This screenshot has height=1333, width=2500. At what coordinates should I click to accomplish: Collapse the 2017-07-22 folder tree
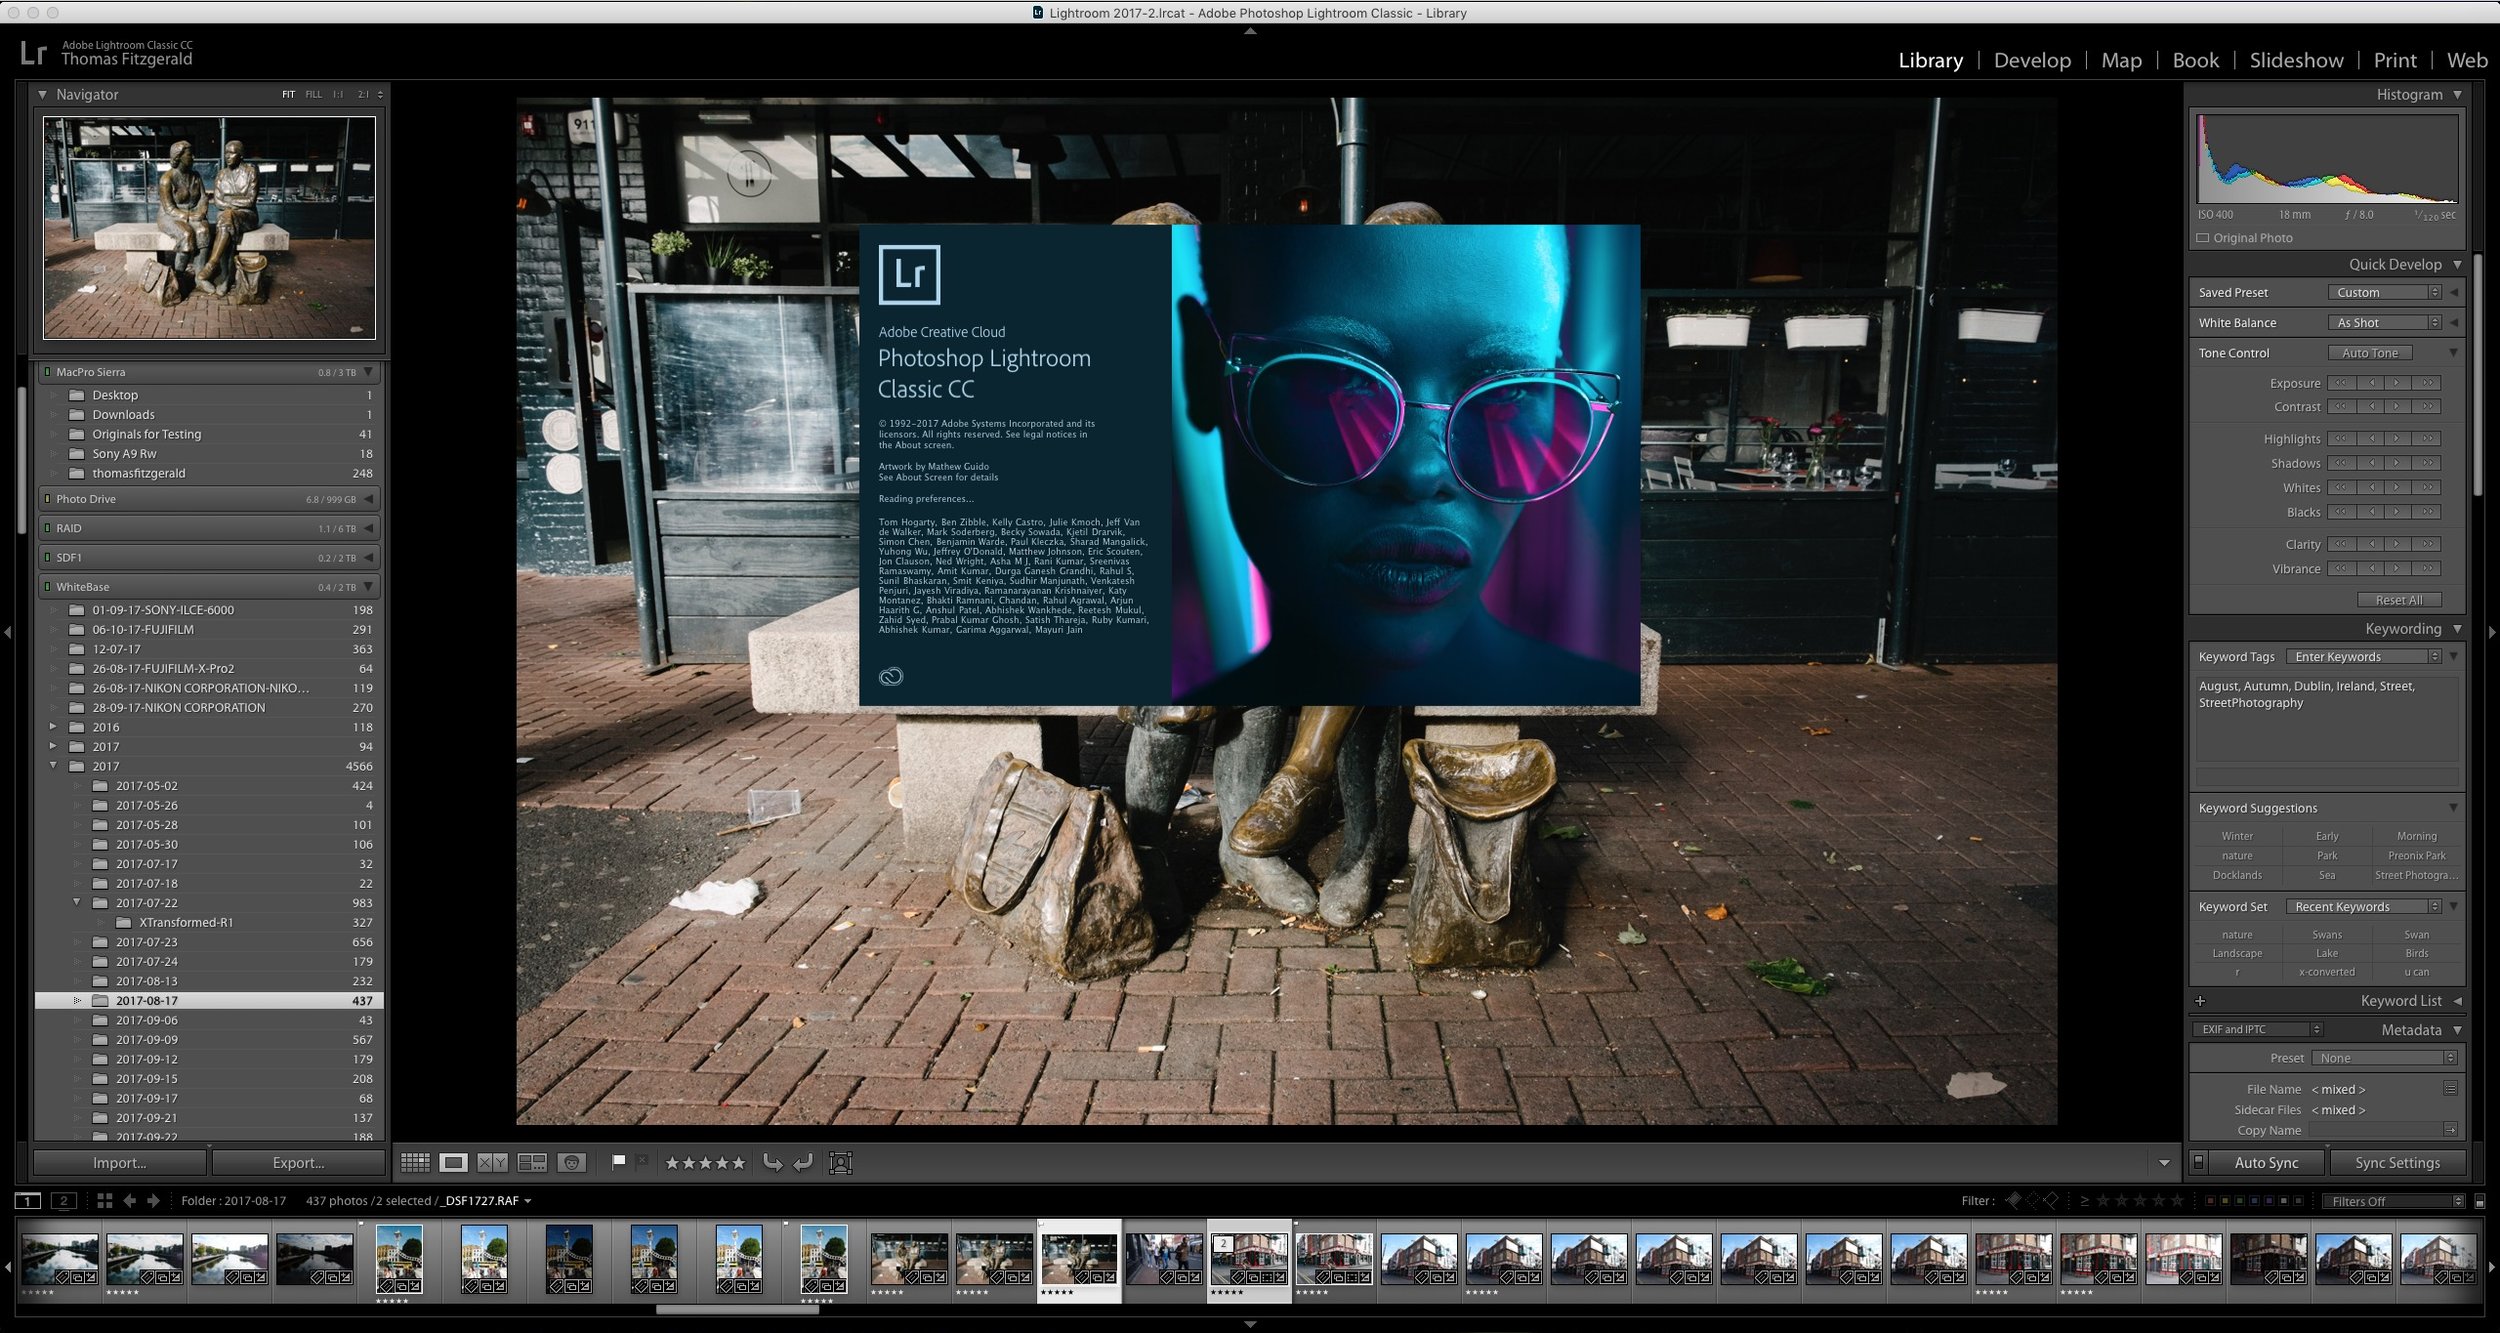tap(77, 902)
